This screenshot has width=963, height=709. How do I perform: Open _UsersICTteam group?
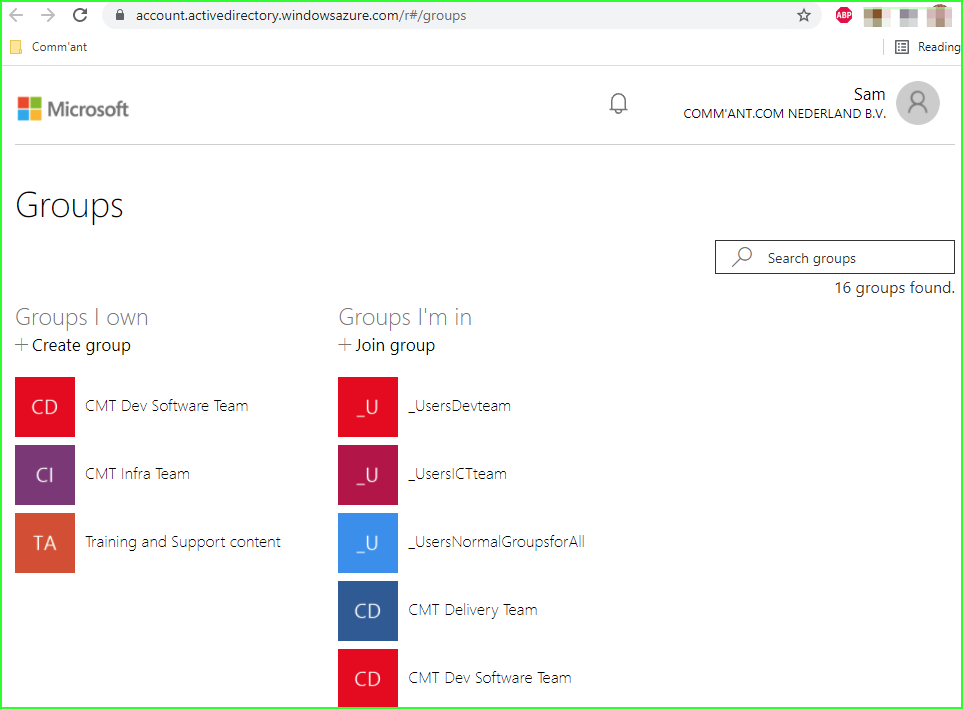(x=458, y=474)
